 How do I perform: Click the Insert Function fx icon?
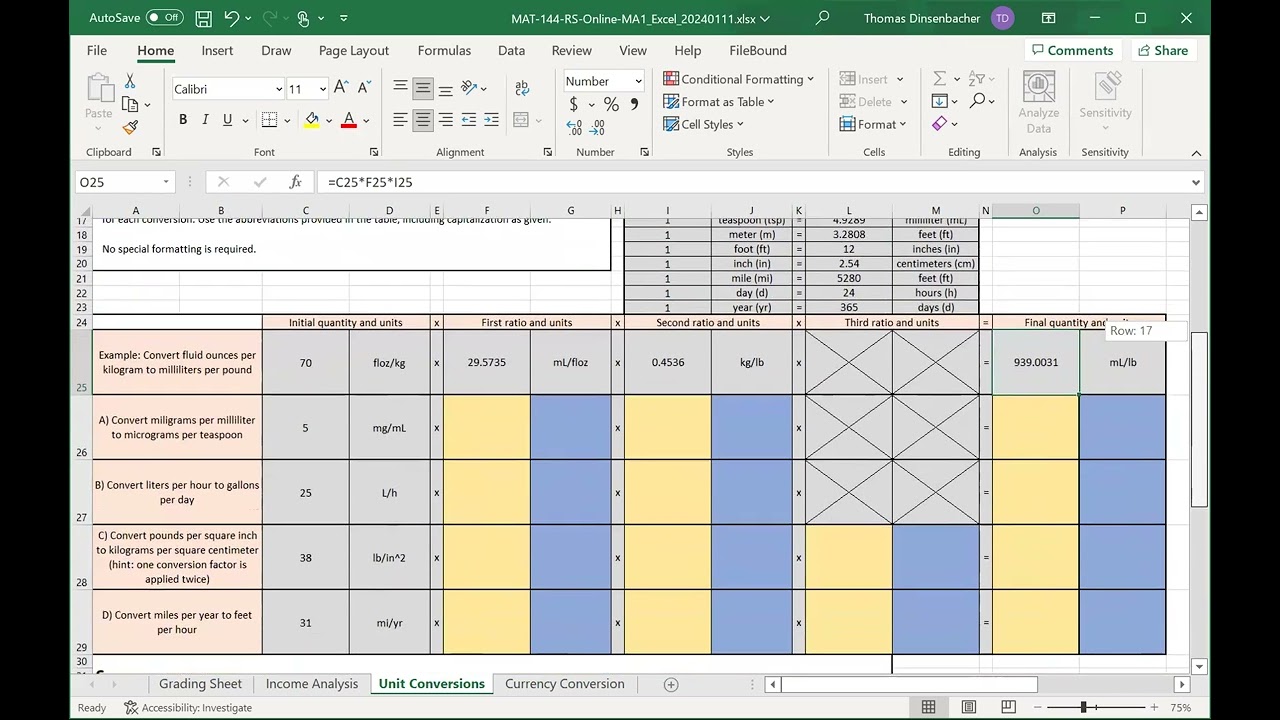coord(296,182)
